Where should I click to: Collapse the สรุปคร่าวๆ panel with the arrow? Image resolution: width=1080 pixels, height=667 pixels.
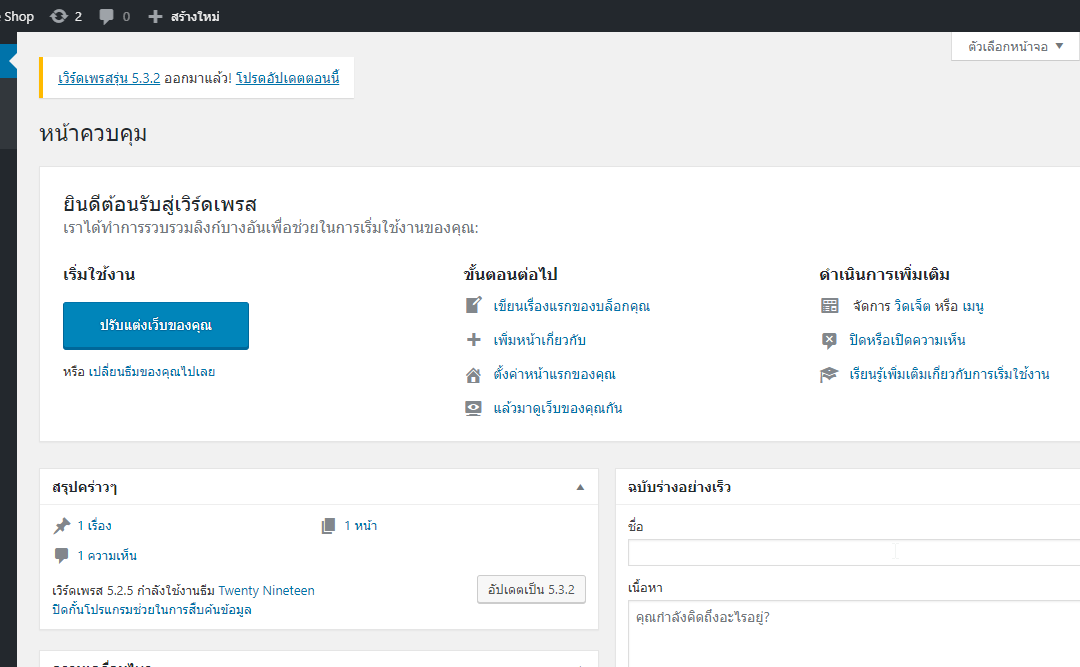(580, 487)
